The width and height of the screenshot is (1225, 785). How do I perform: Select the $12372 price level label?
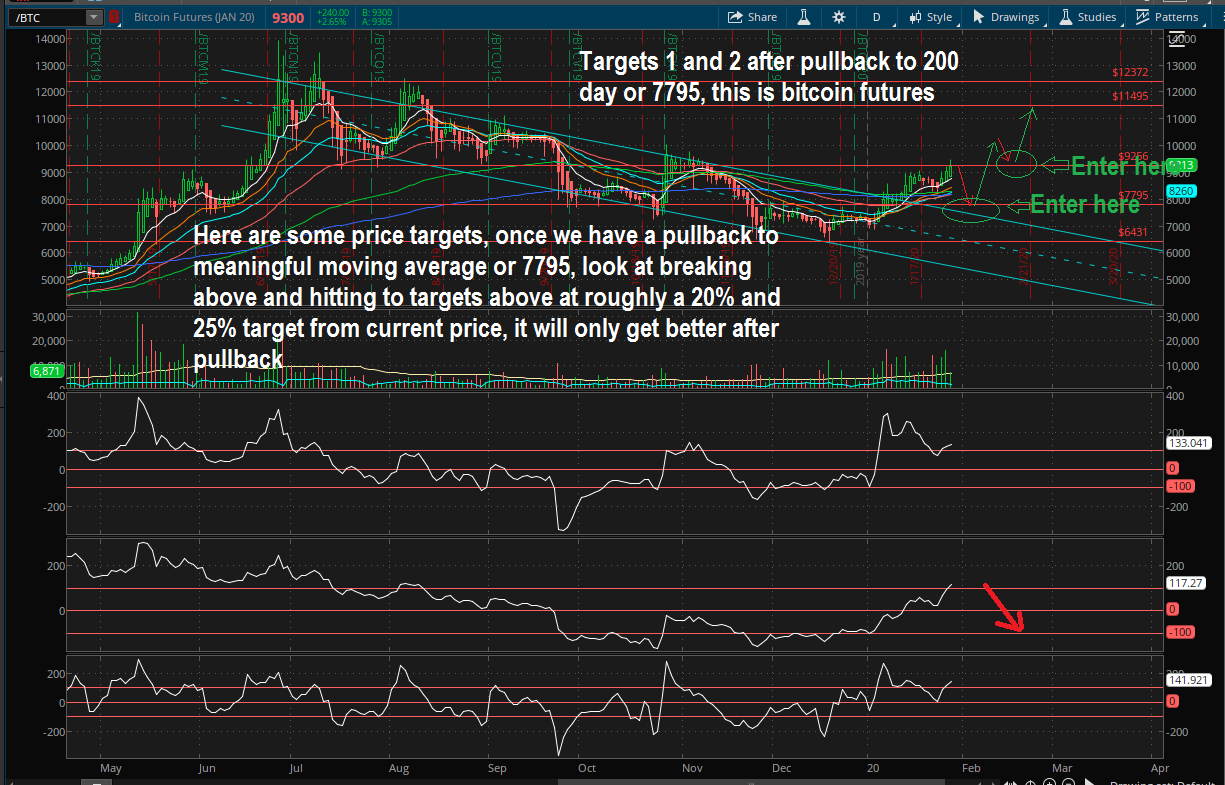[x=1131, y=73]
